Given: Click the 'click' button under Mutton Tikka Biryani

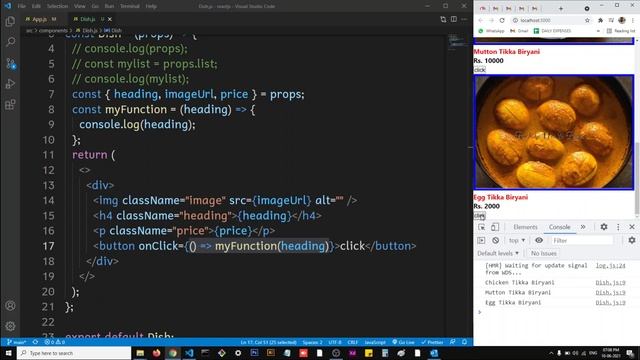Looking at the screenshot, I should pos(480,70).
